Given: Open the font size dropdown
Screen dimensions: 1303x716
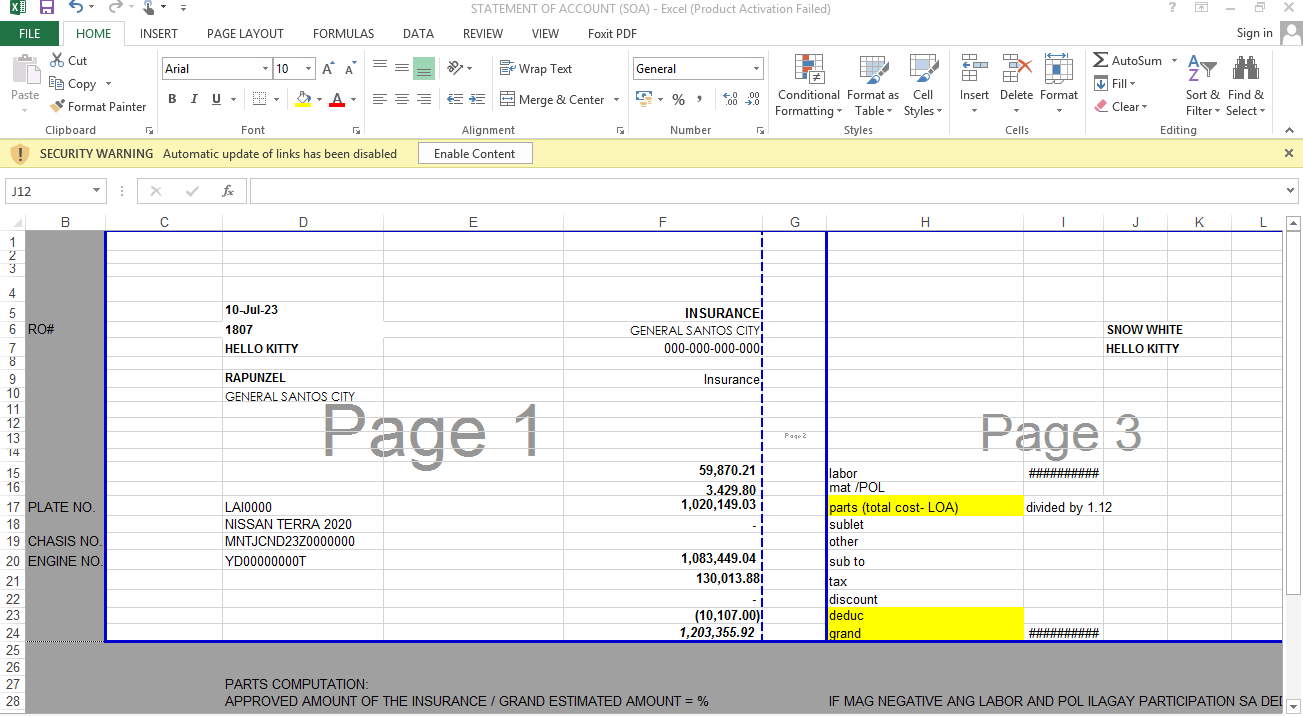Looking at the screenshot, I should [309, 69].
